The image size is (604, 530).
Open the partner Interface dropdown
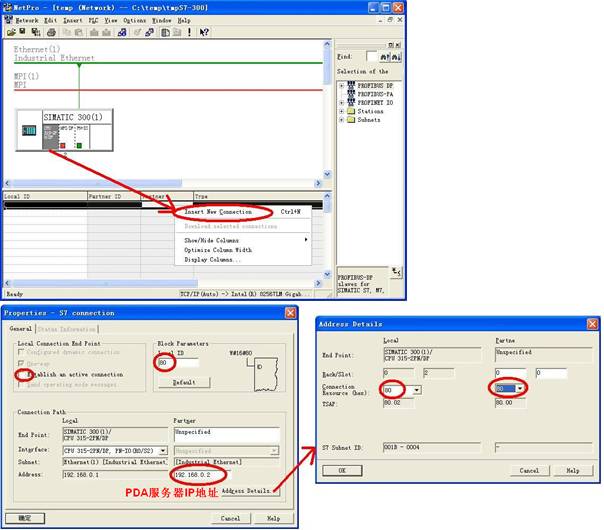pos(274,451)
